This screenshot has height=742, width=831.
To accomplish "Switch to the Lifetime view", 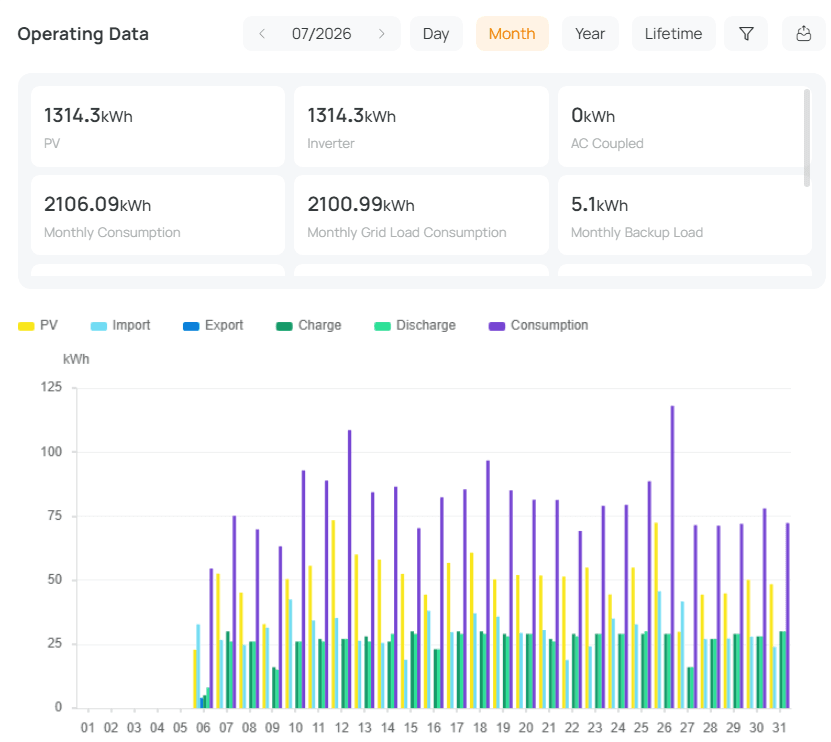I will [674, 34].
